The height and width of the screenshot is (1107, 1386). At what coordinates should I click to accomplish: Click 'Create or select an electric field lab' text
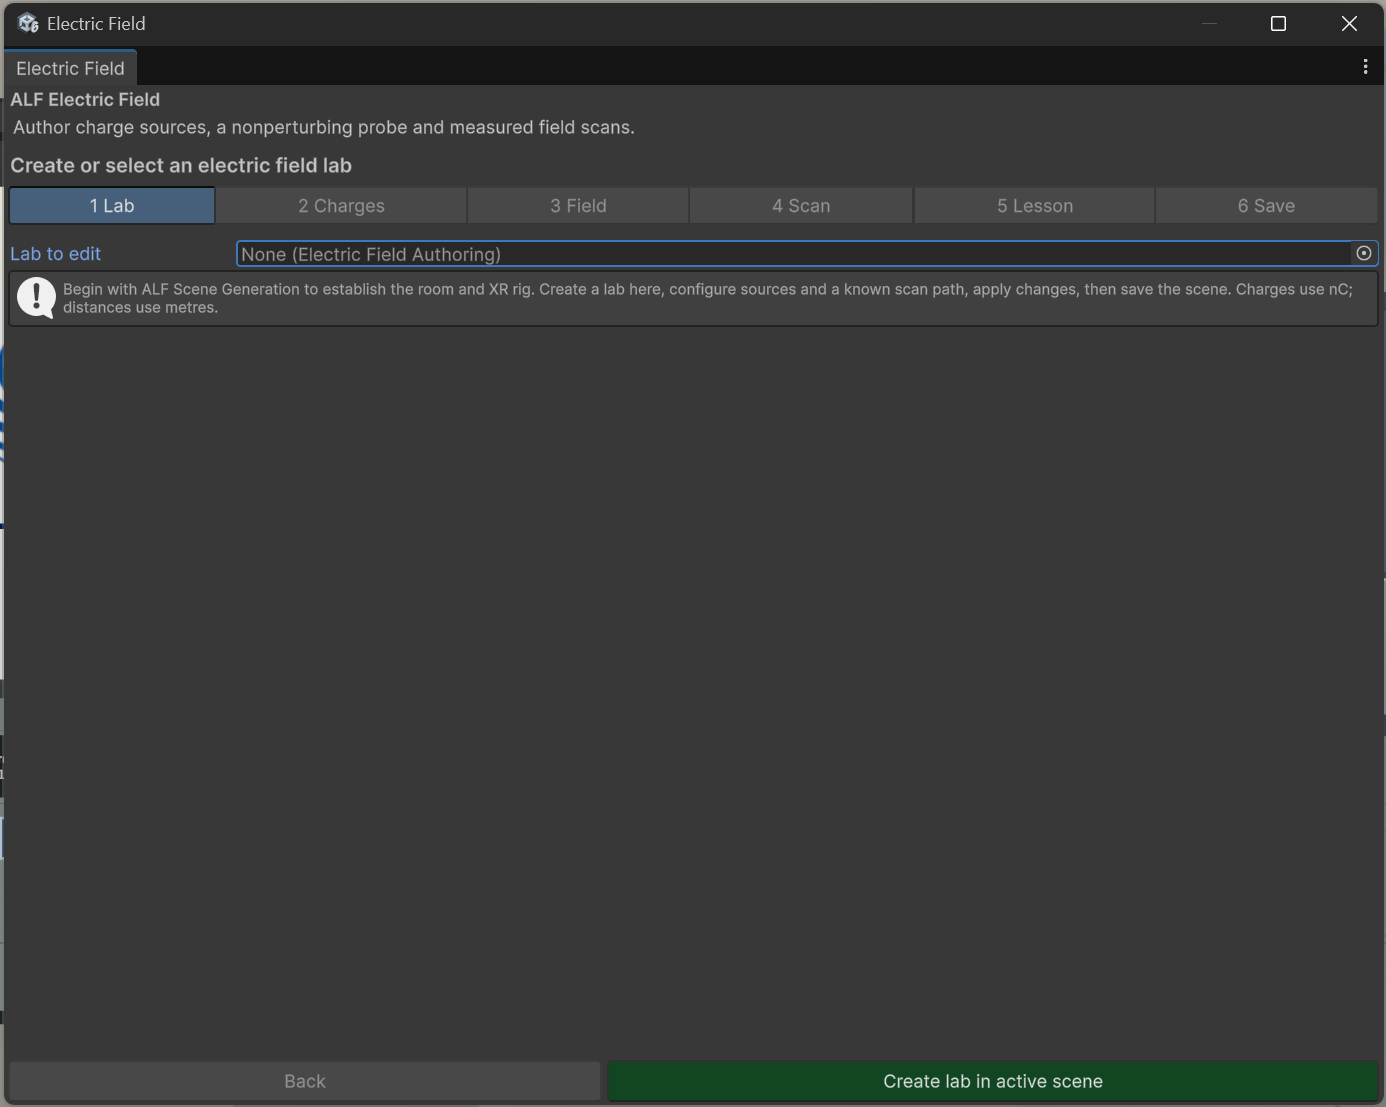(181, 165)
